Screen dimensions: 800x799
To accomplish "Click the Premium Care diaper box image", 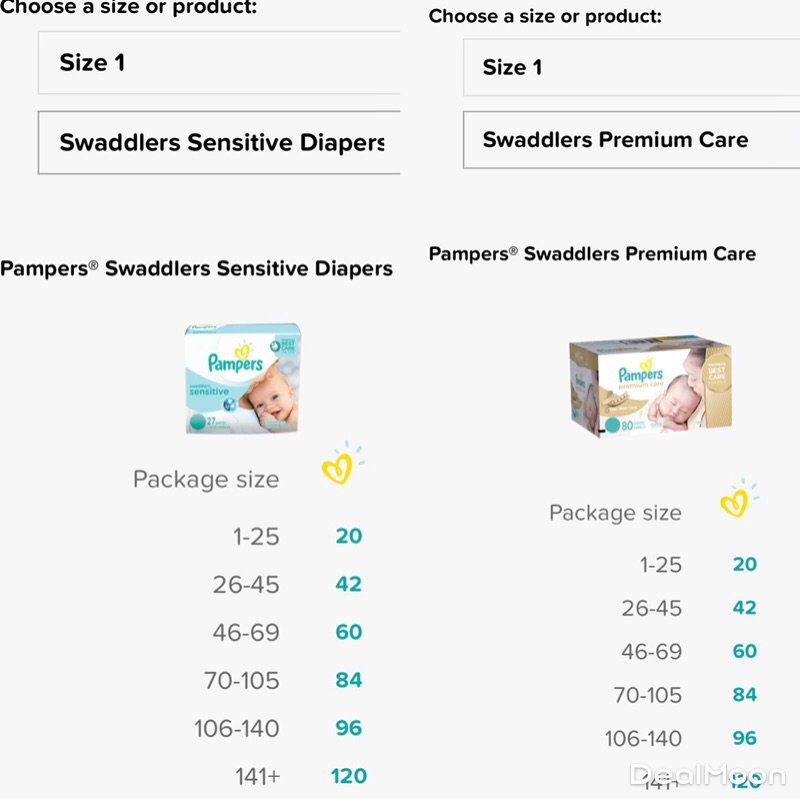I will (650, 386).
